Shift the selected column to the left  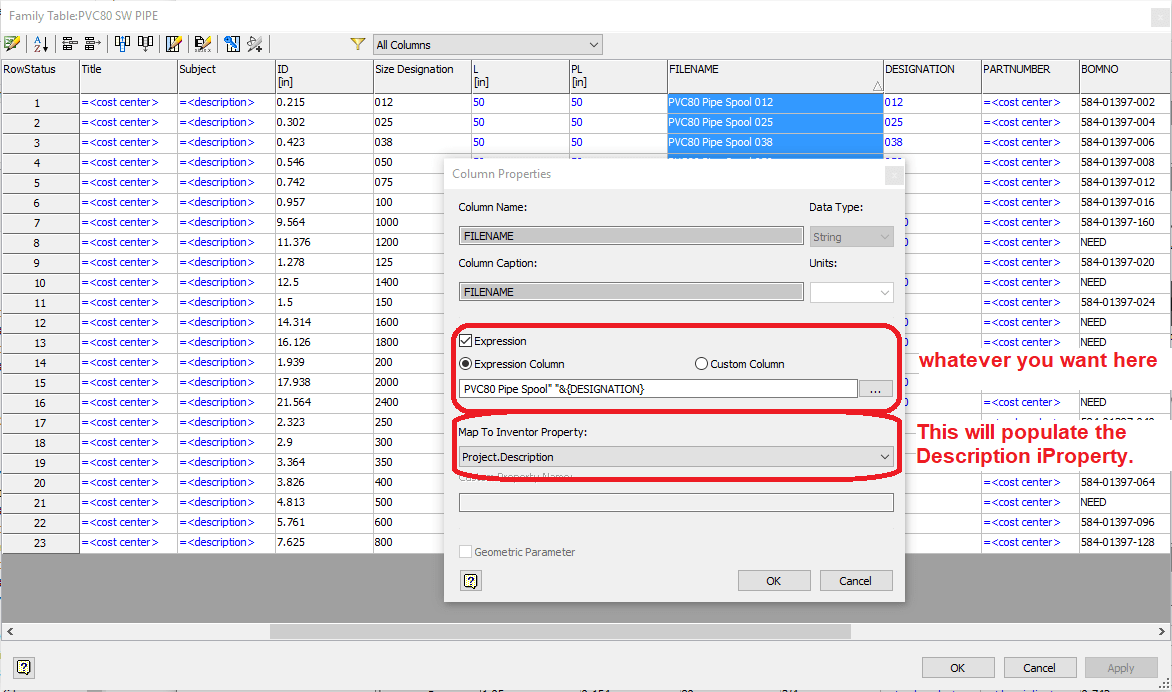70,44
